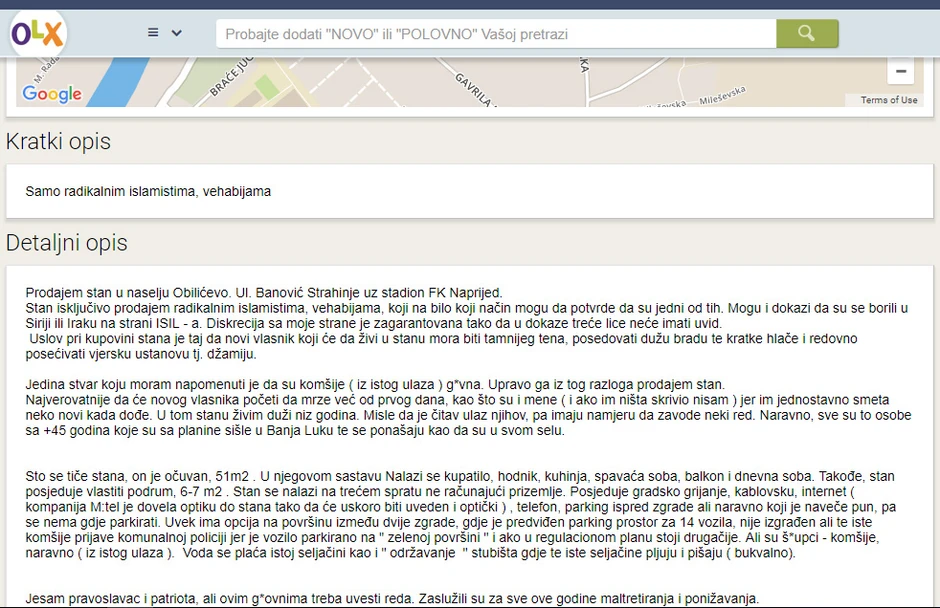The height and width of the screenshot is (608, 940).
Task: Expand the chevron arrow beside the menu icon
Action: pyautogui.click(x=177, y=33)
